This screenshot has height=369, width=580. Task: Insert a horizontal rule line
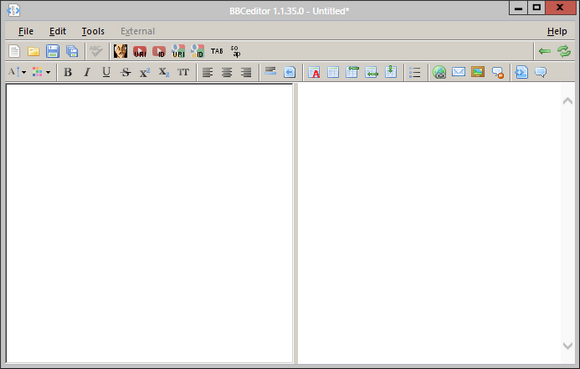coord(270,71)
